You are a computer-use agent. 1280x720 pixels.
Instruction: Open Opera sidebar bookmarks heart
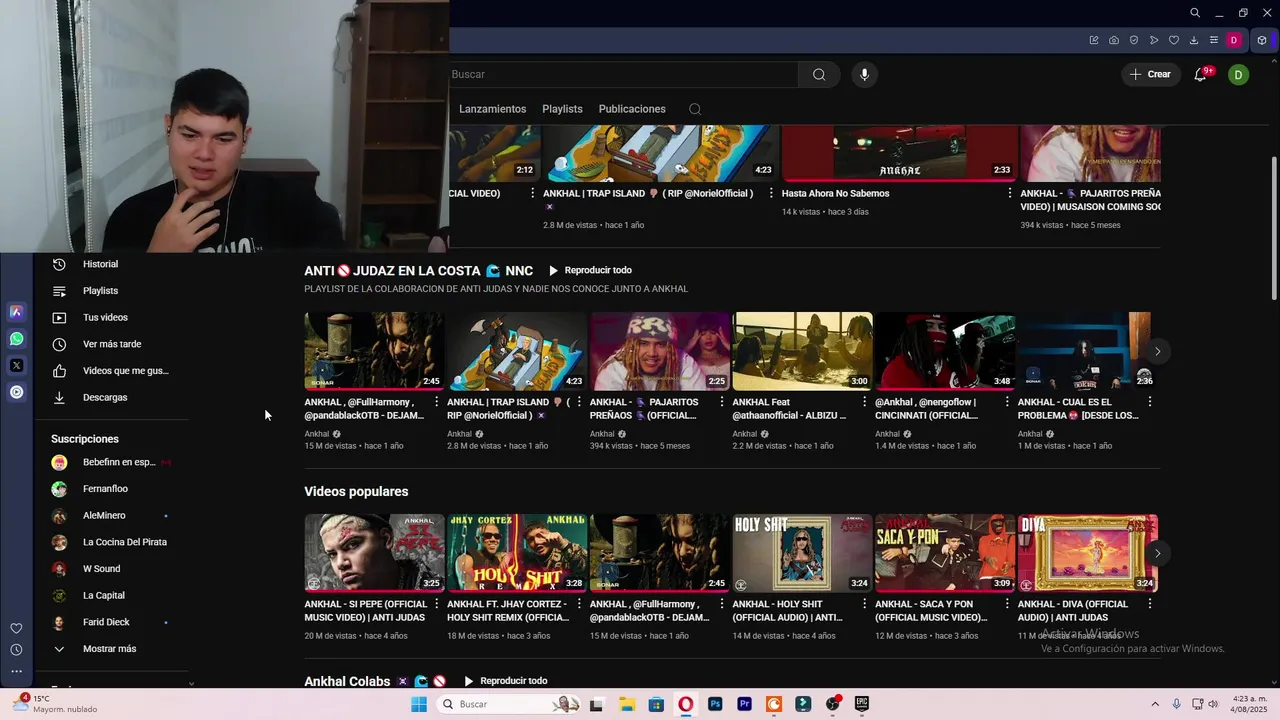pos(16,628)
